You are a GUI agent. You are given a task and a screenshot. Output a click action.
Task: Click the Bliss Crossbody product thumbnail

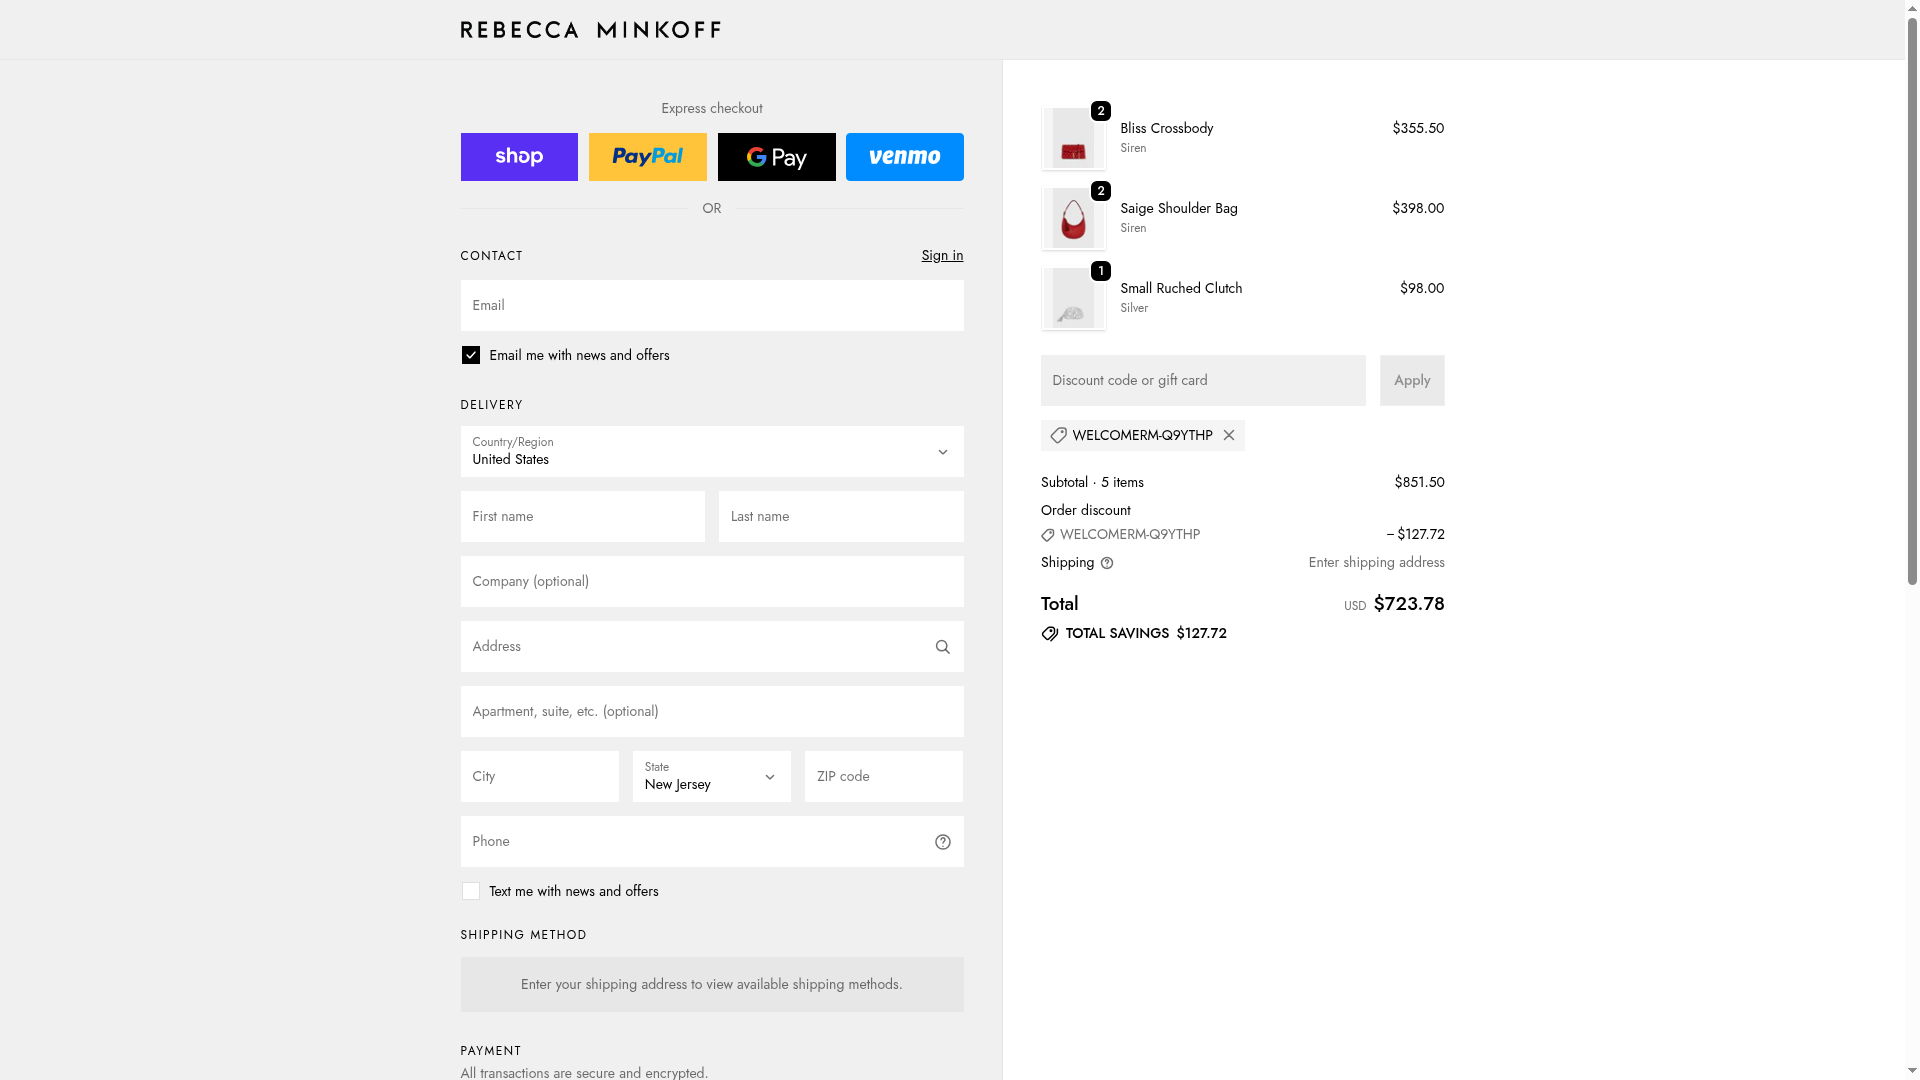coord(1073,139)
